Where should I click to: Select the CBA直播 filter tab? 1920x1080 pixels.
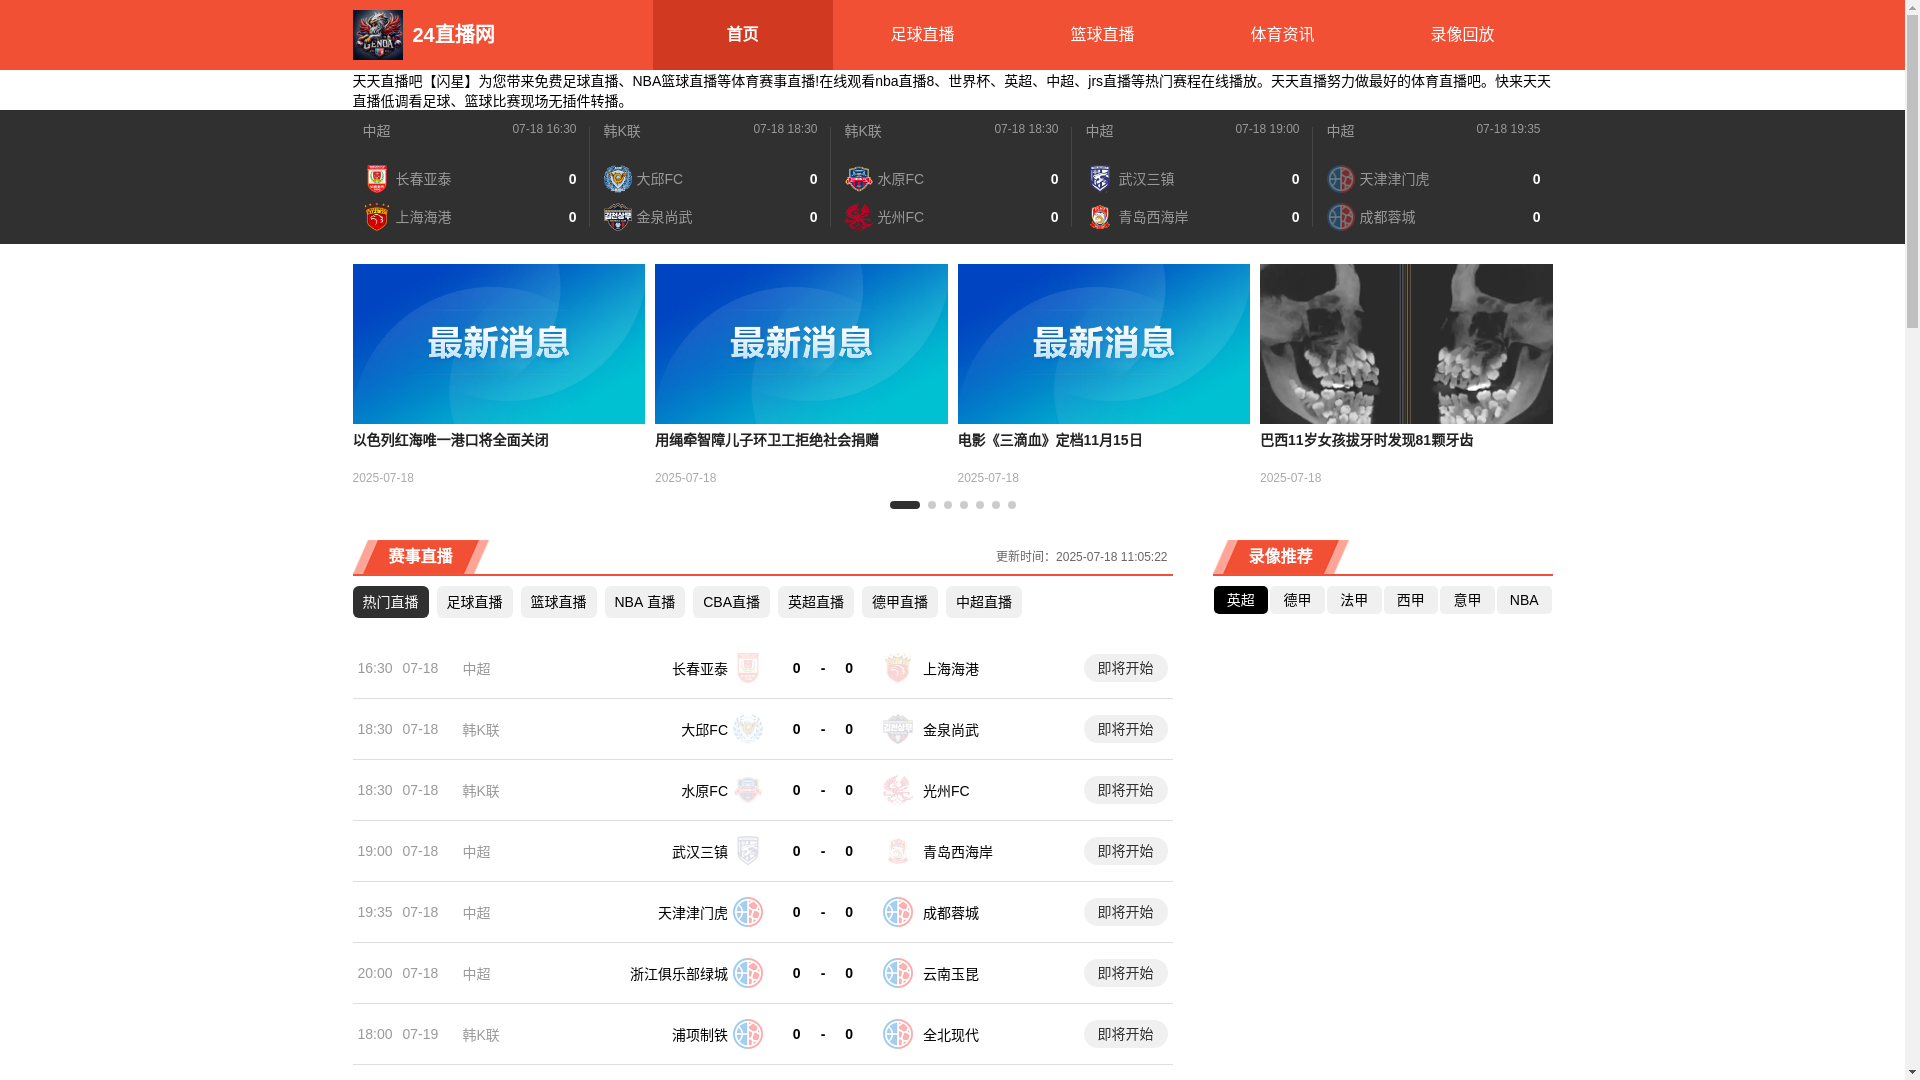pos(731,602)
